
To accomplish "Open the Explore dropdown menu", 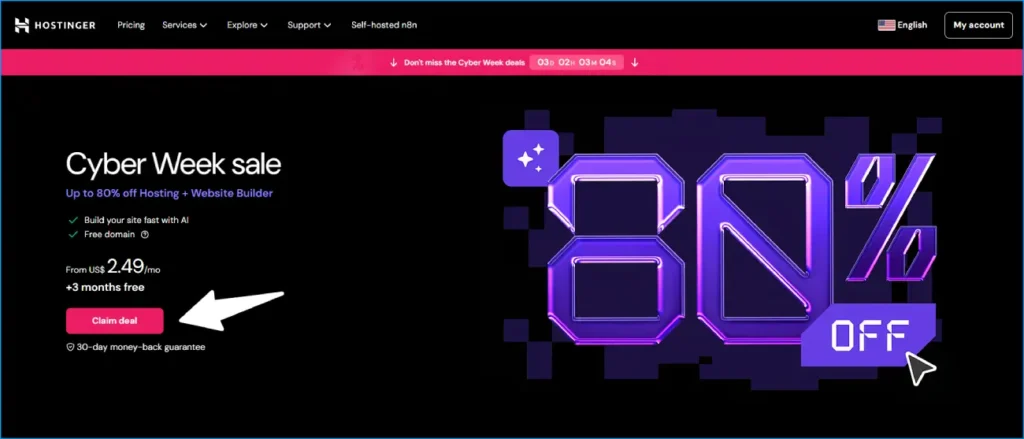I will (247, 25).
